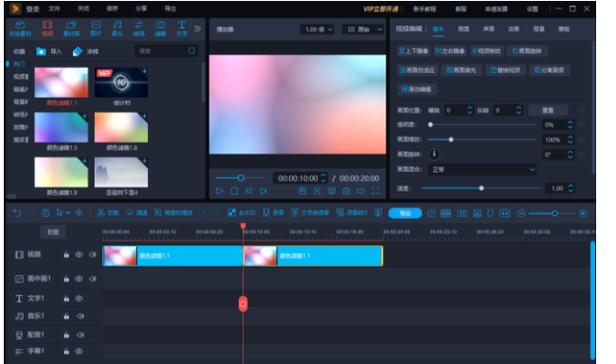616x364 pixels.
Task: Switch to the 背景 tab in edit panel
Action: [539, 29]
